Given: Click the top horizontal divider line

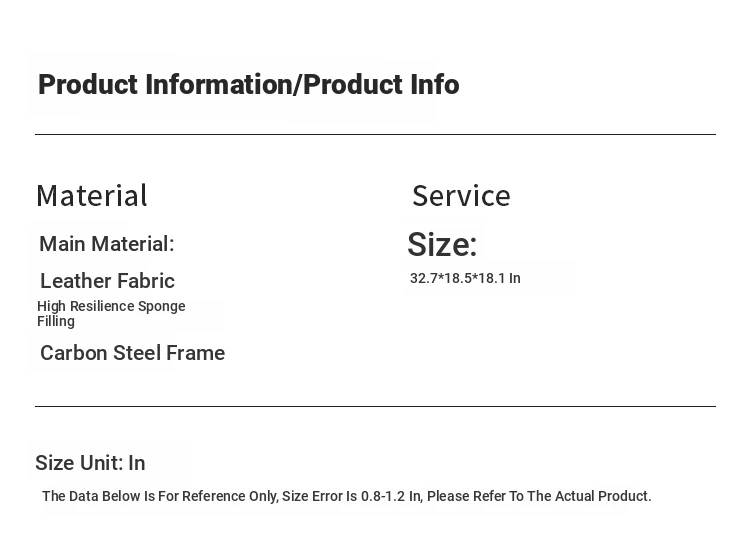Looking at the screenshot, I should click(x=375, y=134).
